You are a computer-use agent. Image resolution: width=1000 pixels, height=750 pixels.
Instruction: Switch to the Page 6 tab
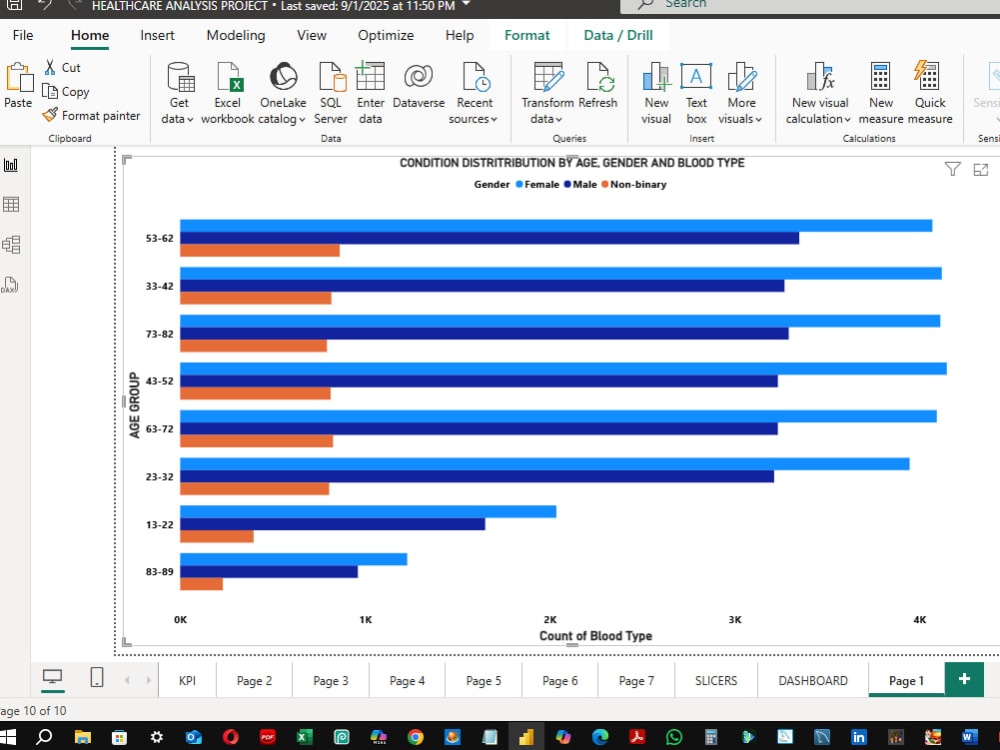[559, 680]
